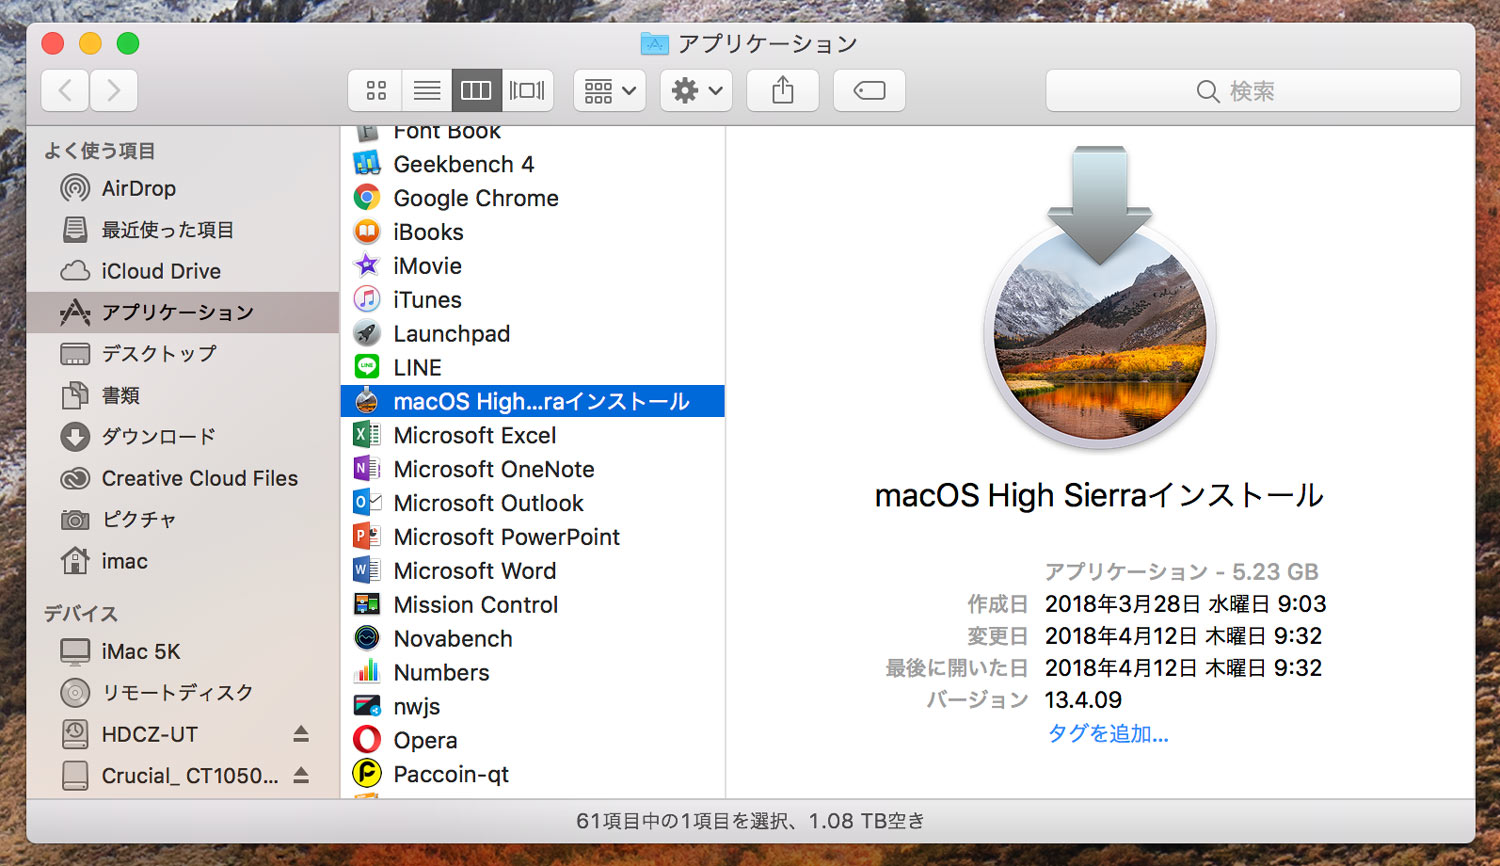The image size is (1500, 866).
Task: Click the Mission Control icon
Action: click(x=367, y=604)
